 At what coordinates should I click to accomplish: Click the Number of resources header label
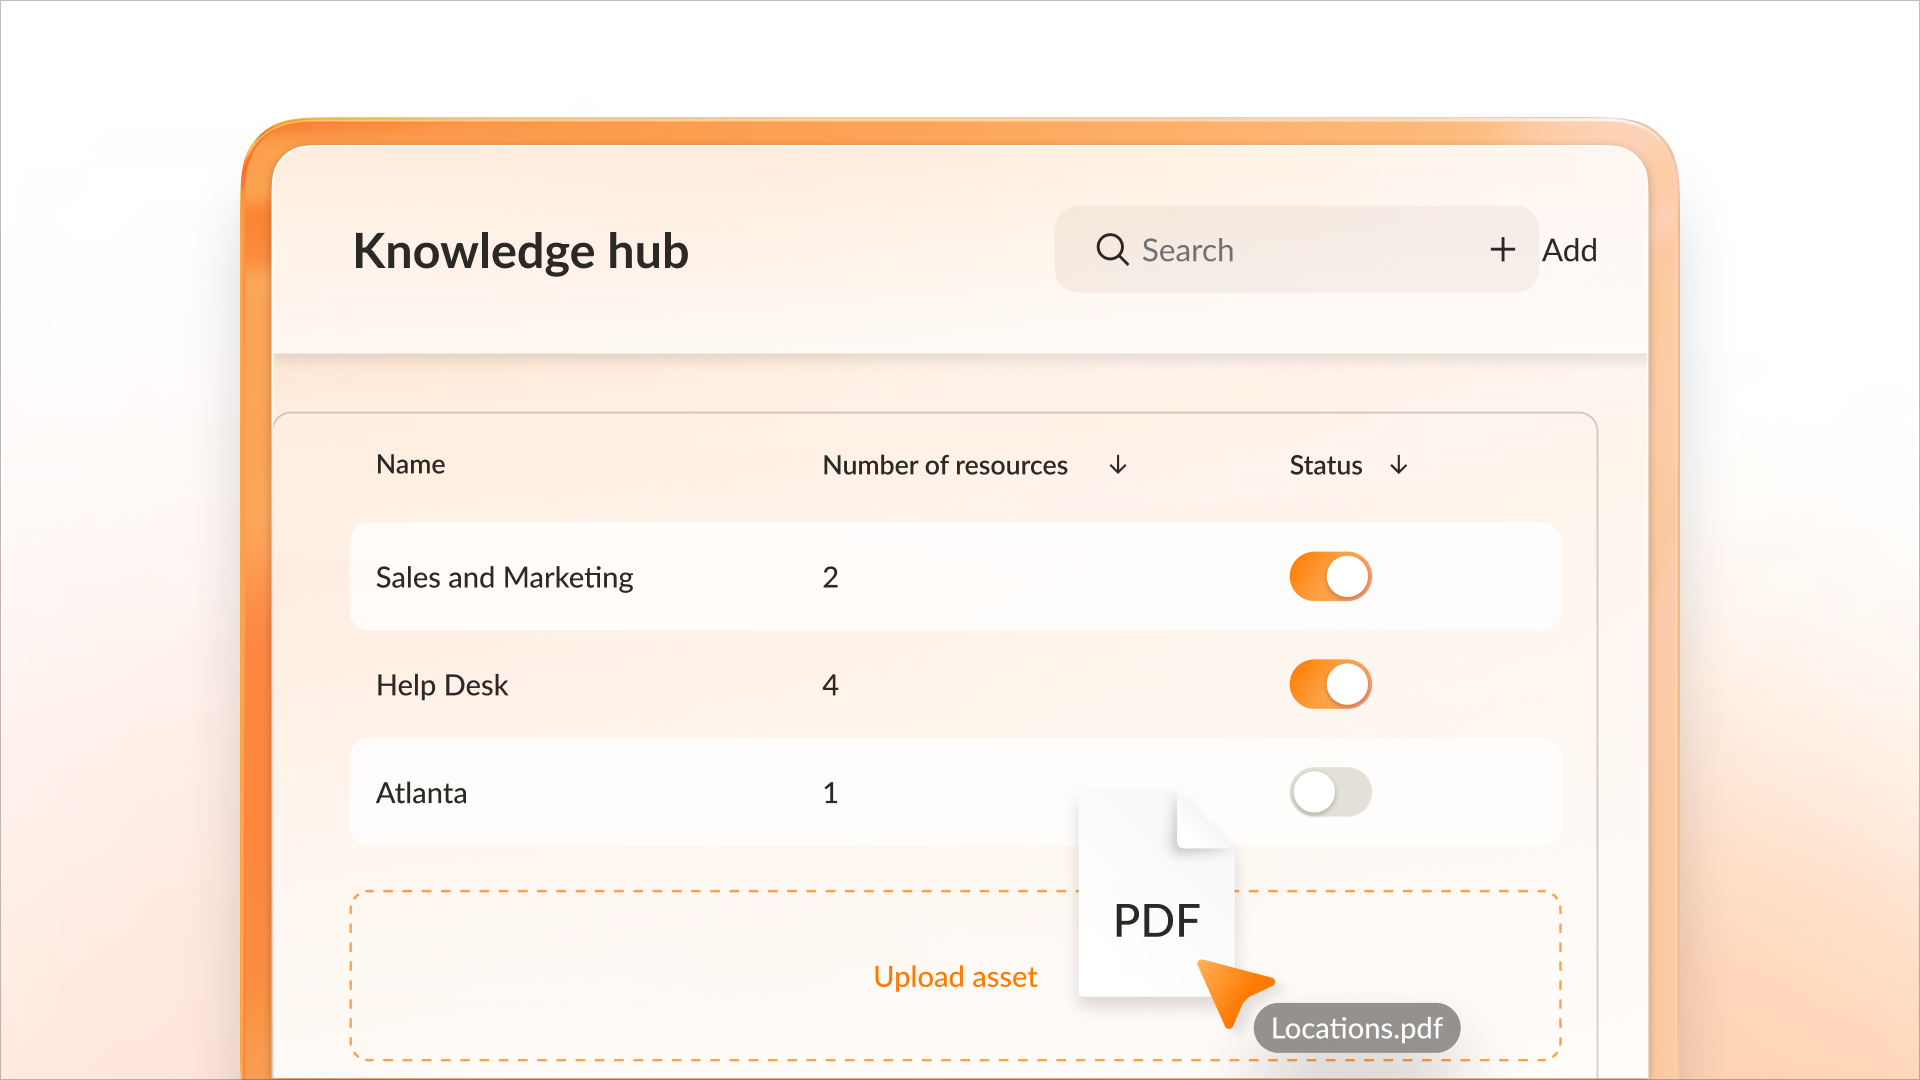click(944, 465)
